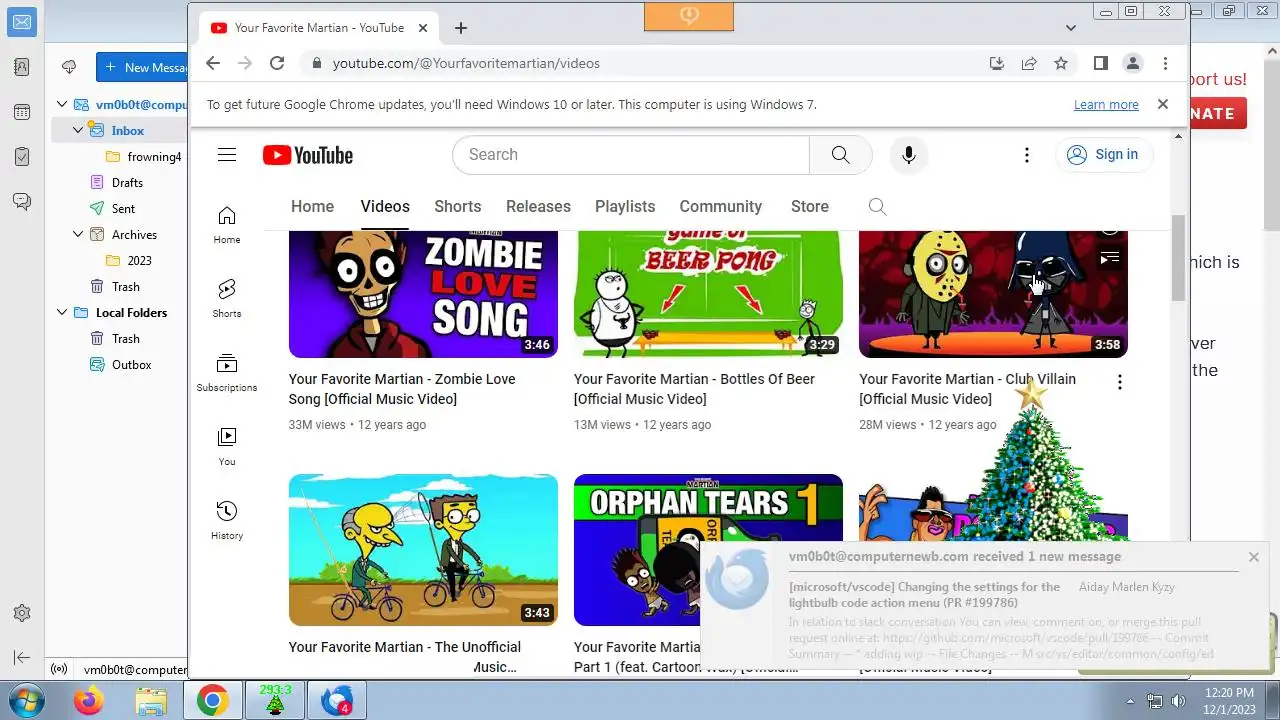Show hidden system tray icons arrow

point(1131,700)
